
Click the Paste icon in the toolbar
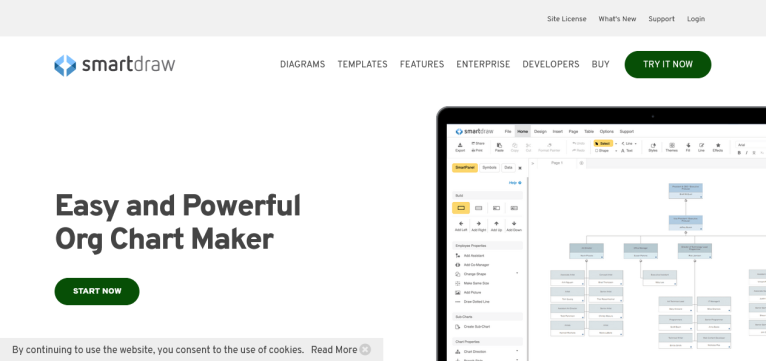pos(499,147)
